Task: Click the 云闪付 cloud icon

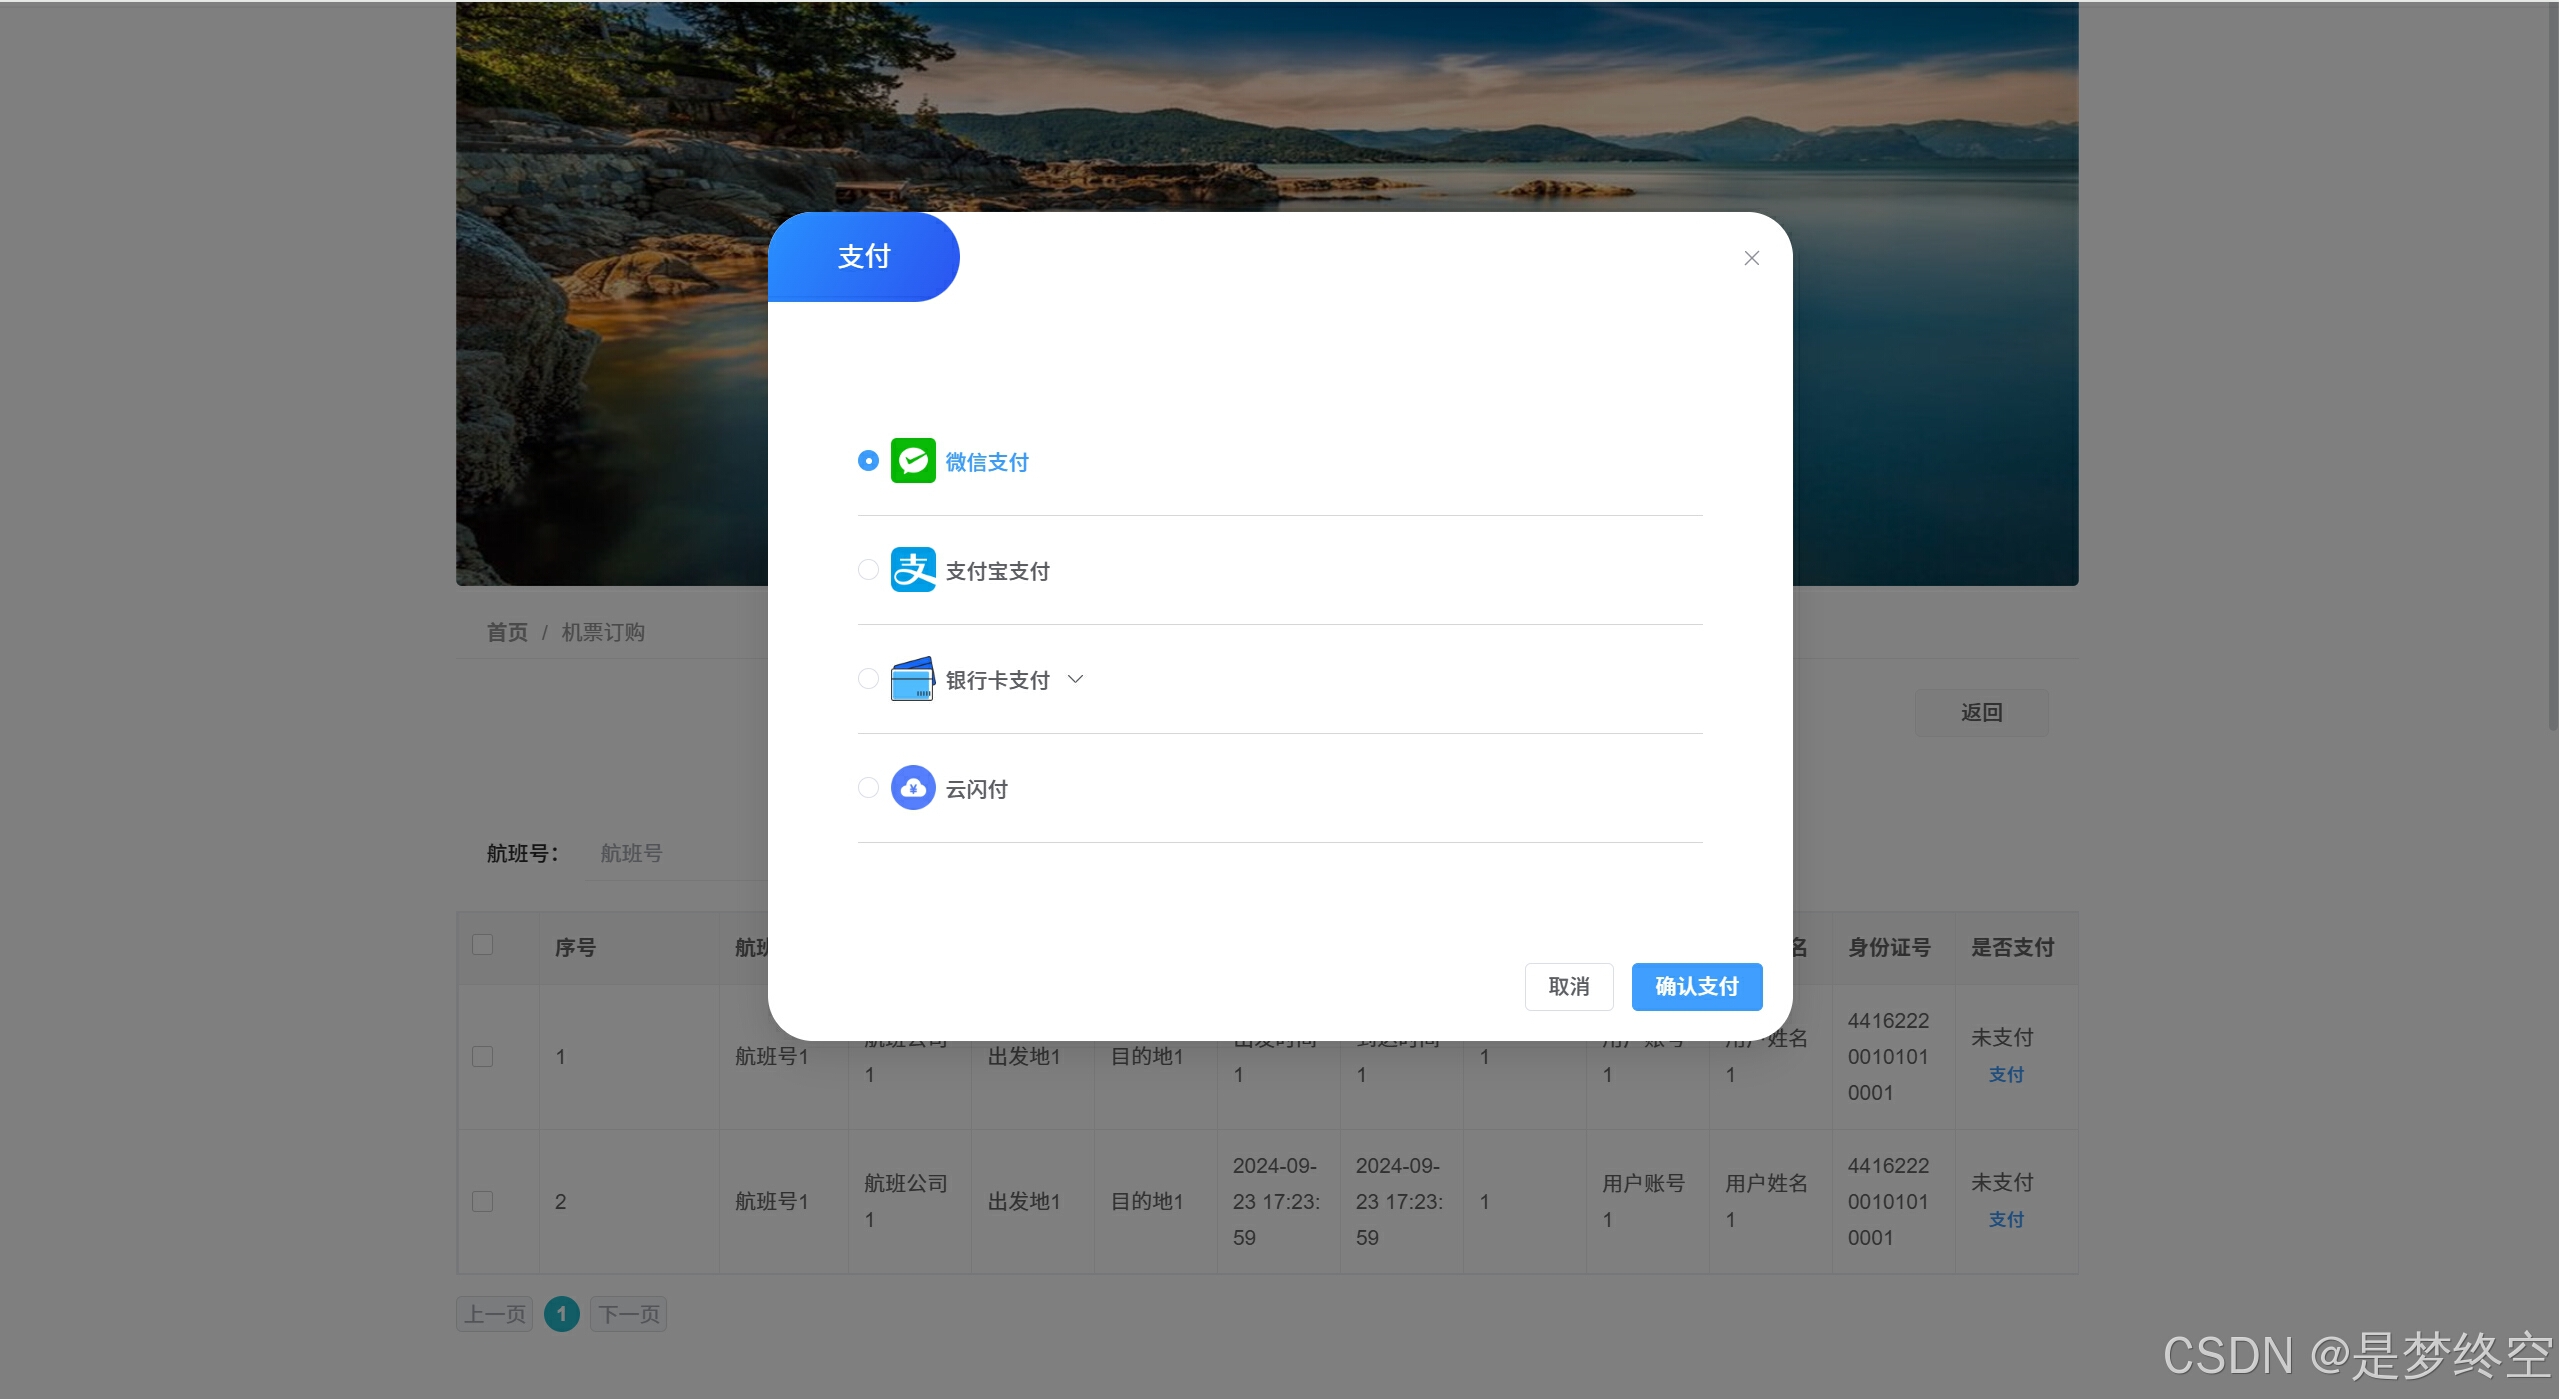Action: (913, 788)
